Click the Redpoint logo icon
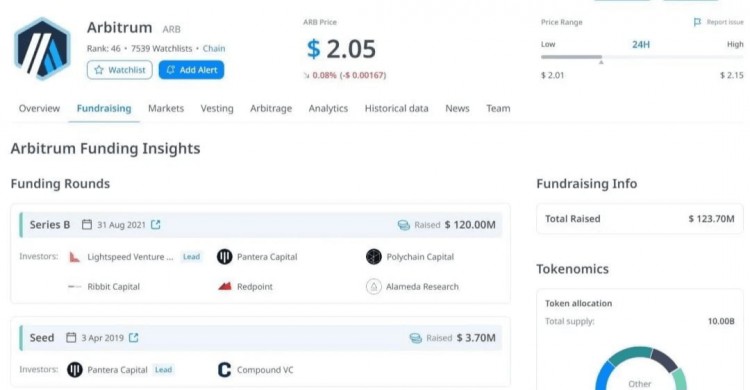Image resolution: width=750 pixels, height=390 pixels. (224, 287)
